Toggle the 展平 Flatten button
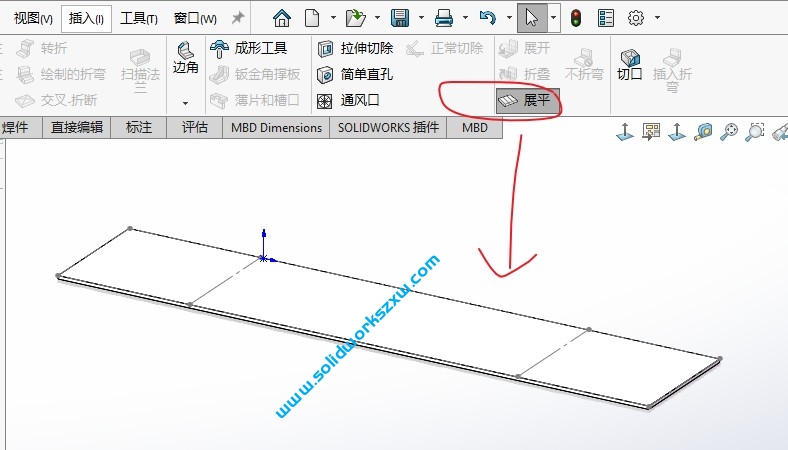Screen dimensions: 788x450 tap(528, 101)
